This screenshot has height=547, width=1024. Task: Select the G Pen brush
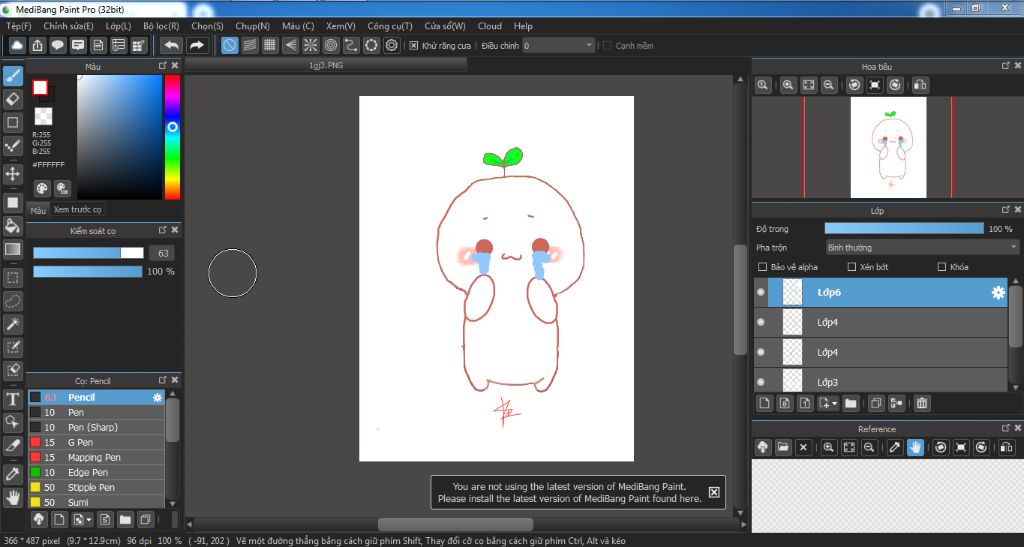[x=96, y=443]
